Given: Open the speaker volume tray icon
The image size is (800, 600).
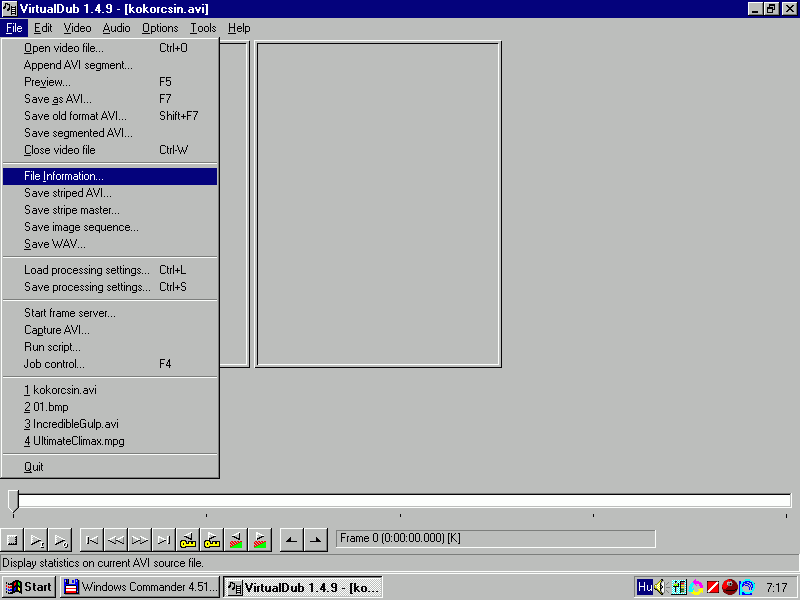Looking at the screenshot, I should pos(660,587).
